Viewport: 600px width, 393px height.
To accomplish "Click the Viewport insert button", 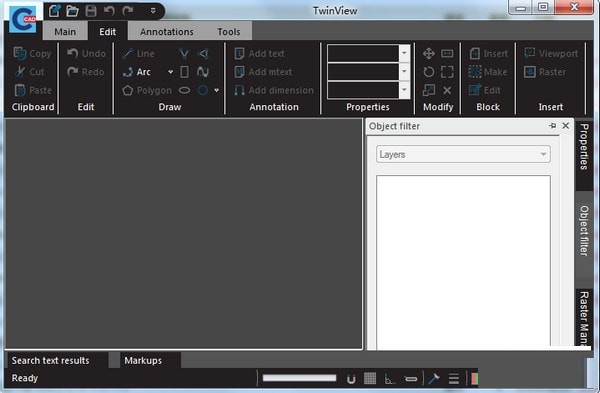I will (551, 54).
